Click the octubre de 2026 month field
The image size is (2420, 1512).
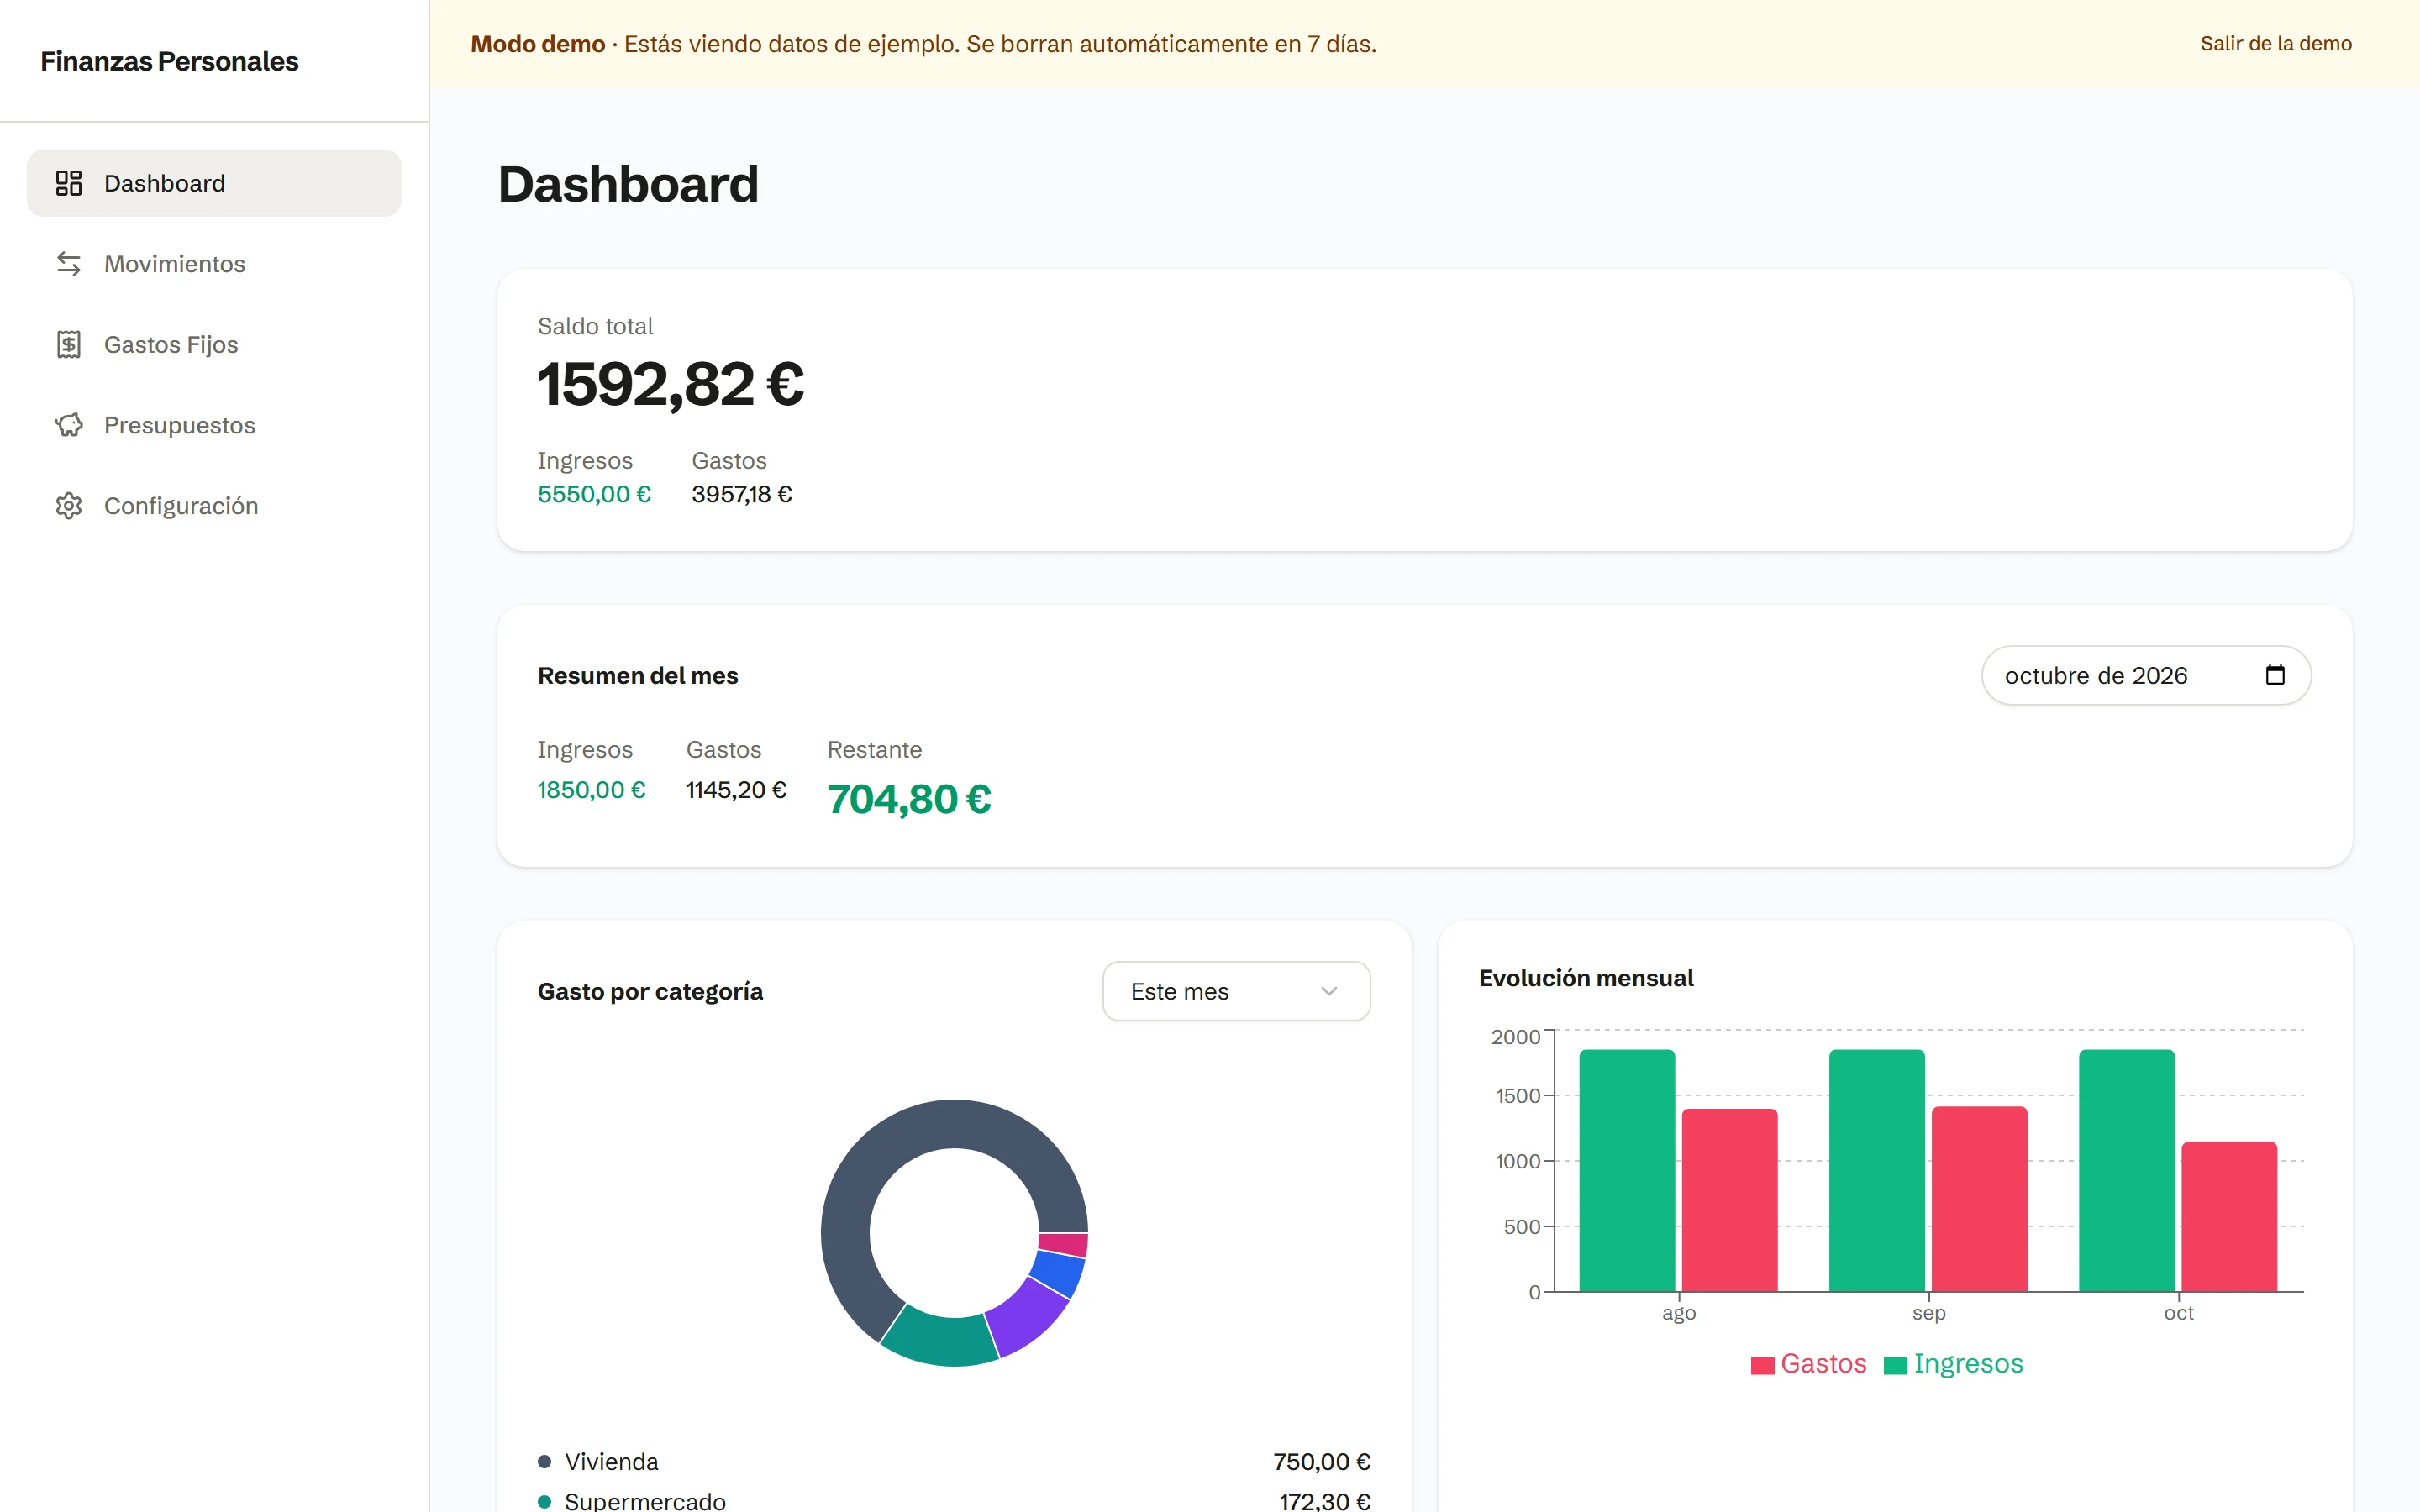2146,675
